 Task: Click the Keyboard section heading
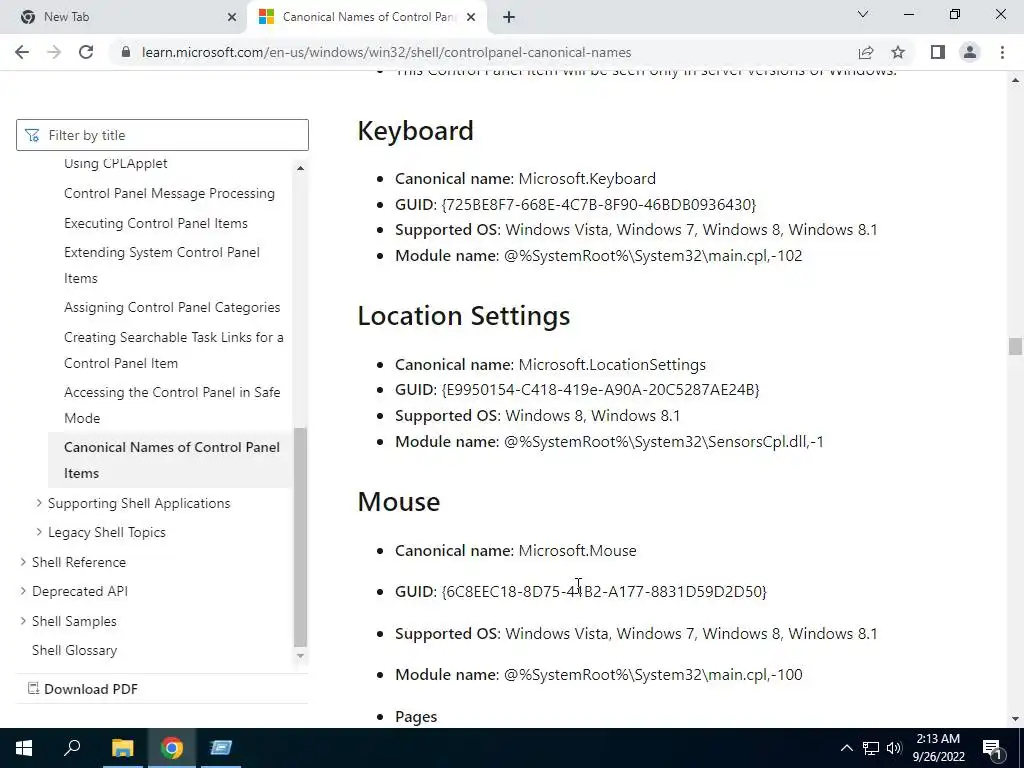(415, 131)
